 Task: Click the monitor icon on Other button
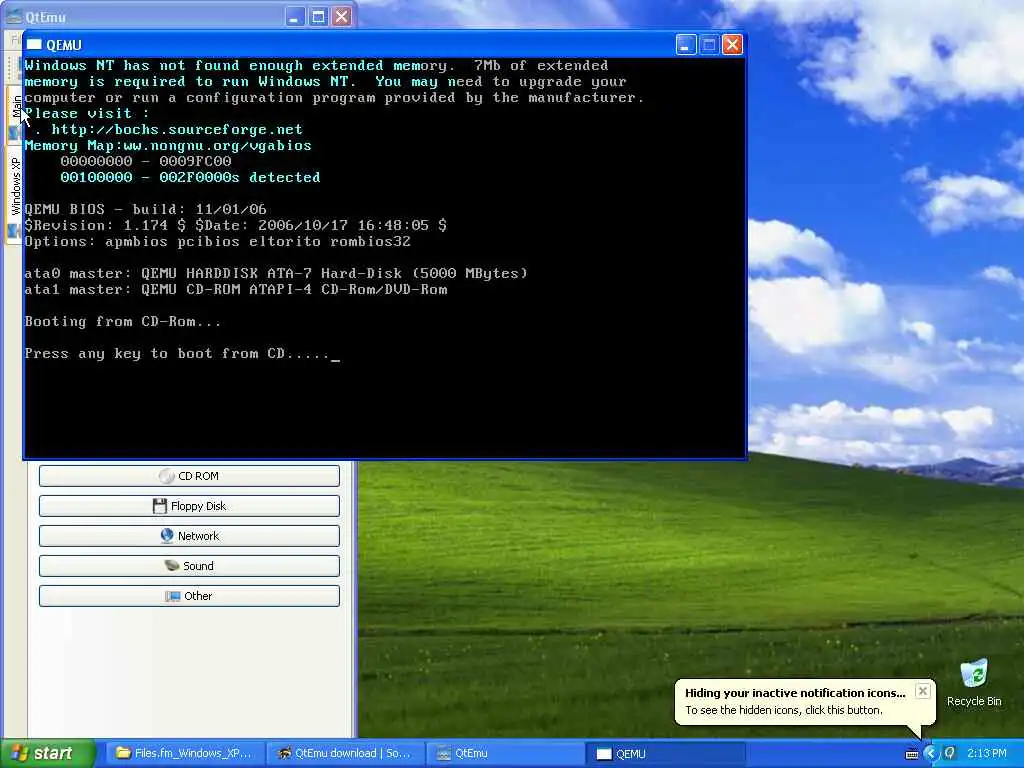(x=172, y=596)
